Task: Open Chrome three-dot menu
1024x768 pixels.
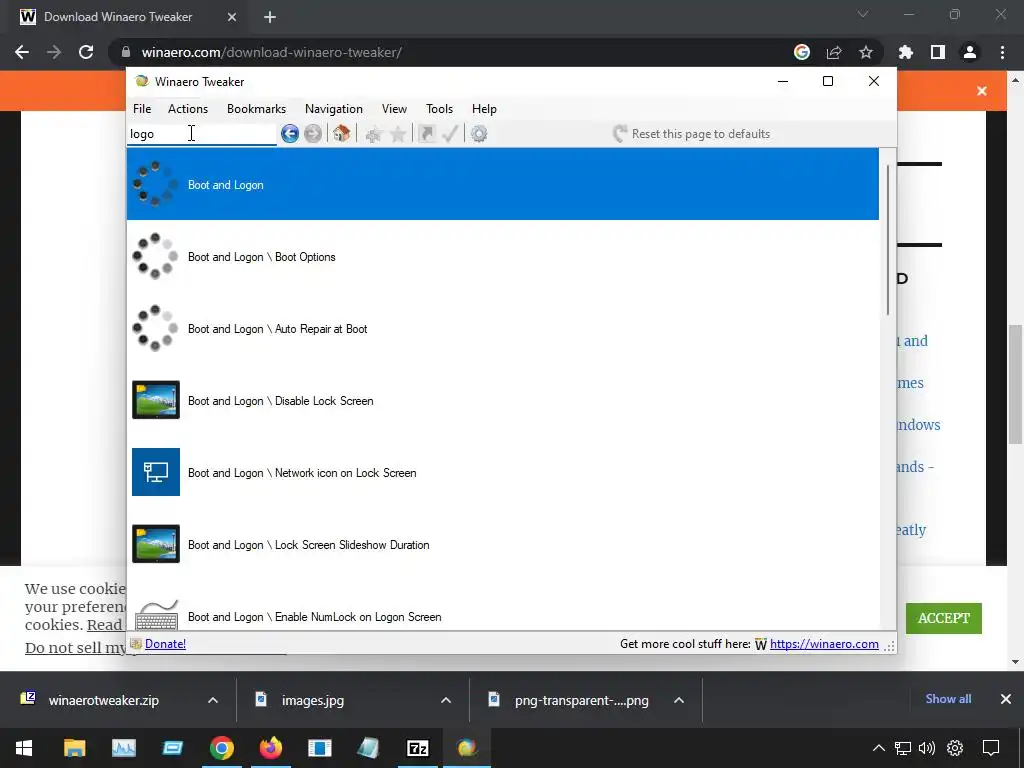Action: (1002, 52)
